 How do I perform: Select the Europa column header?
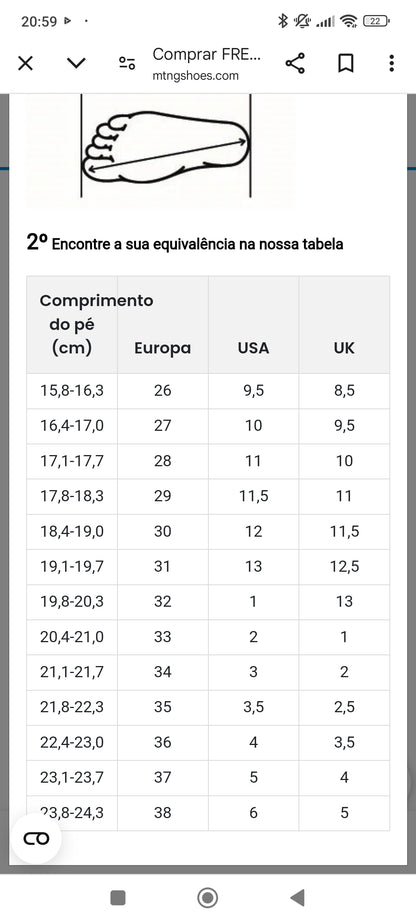[163, 348]
